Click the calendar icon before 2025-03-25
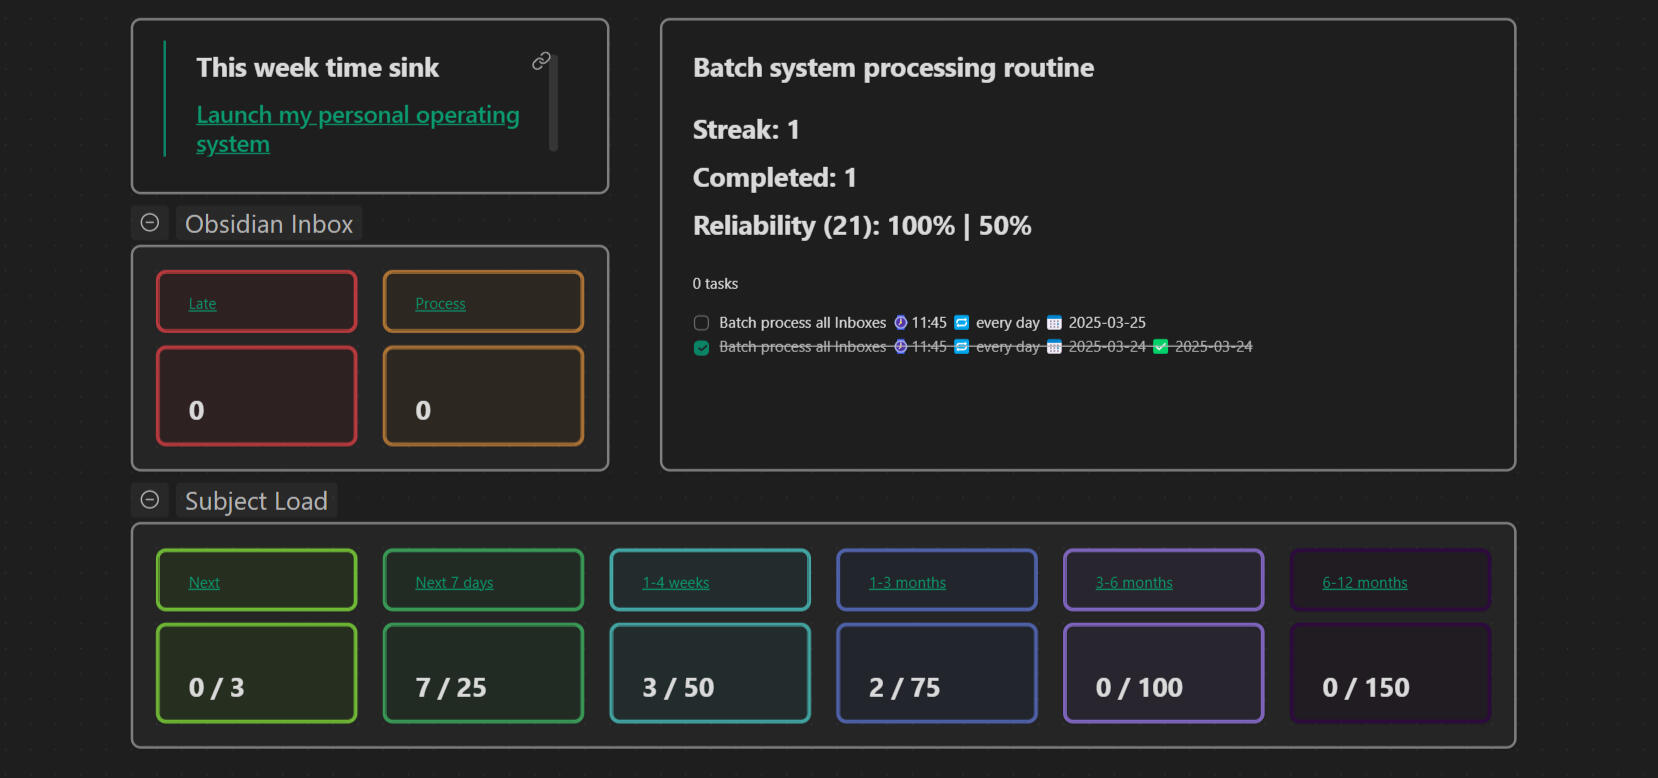Viewport: 1658px width, 778px height. click(1054, 323)
